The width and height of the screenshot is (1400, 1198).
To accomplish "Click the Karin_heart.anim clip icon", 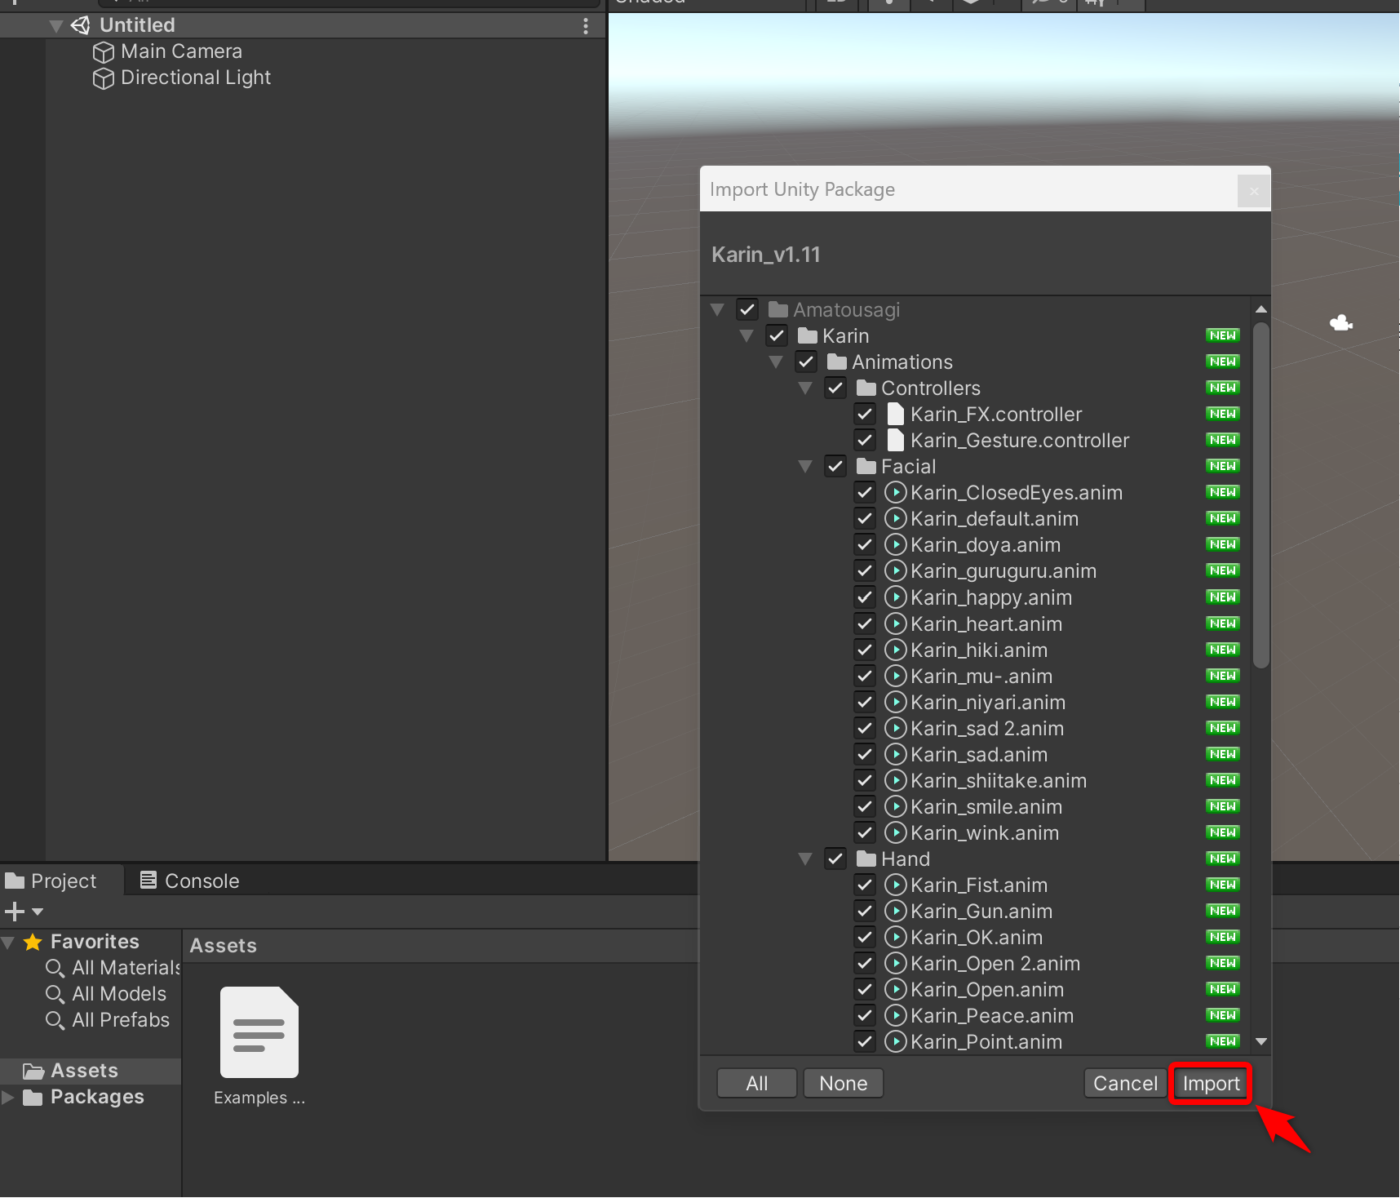I will [x=896, y=623].
